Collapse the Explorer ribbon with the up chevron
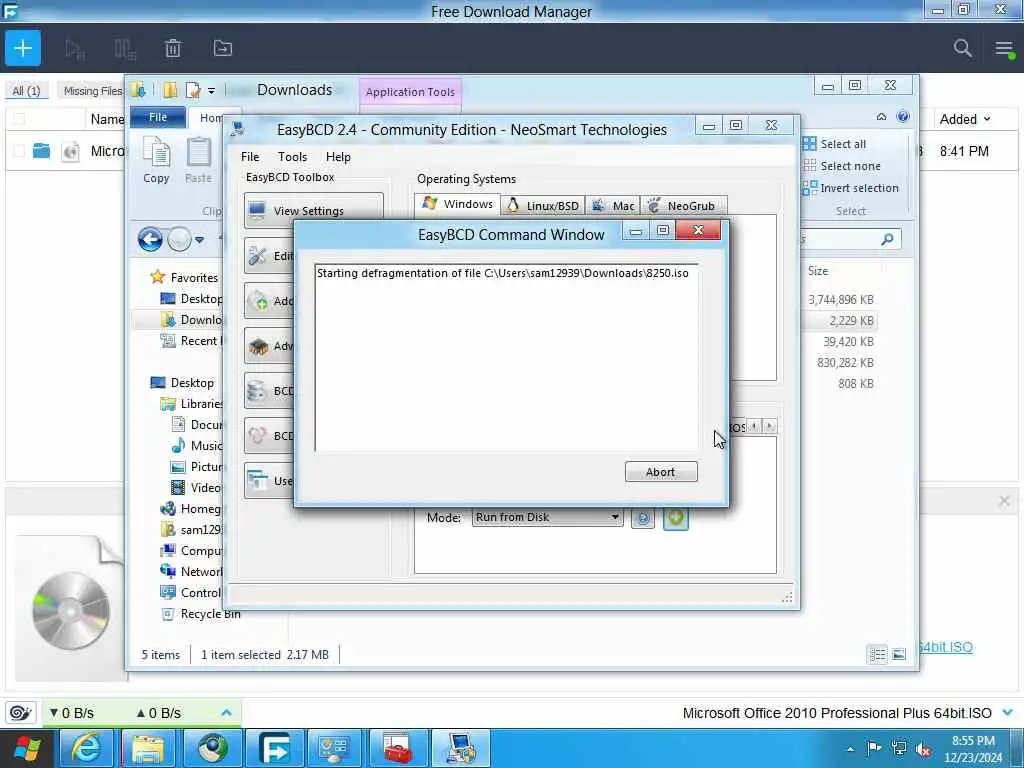Screen dimensions: 1024x768 pyautogui.click(x=882, y=117)
